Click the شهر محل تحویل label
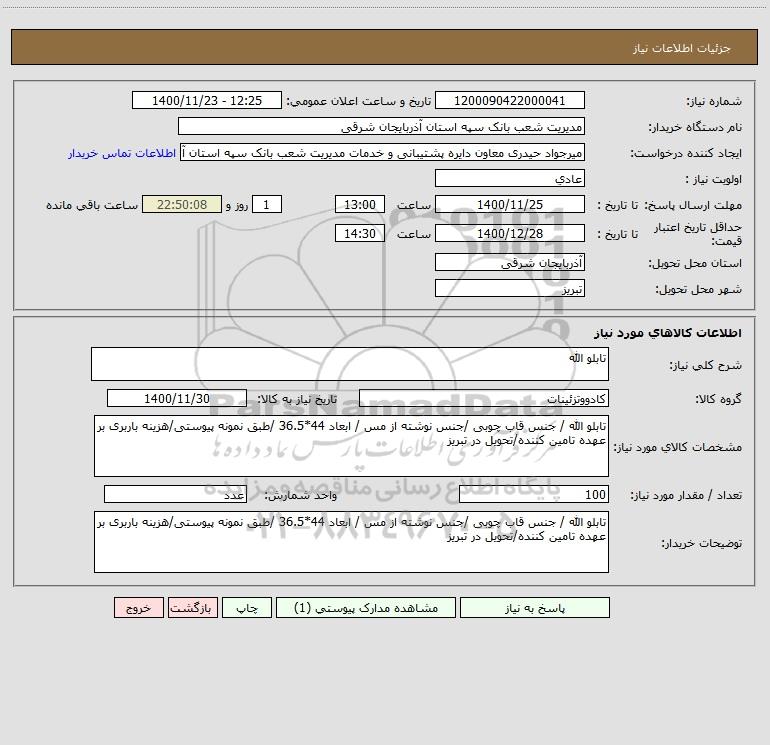This screenshot has width=770, height=745. 699,289
